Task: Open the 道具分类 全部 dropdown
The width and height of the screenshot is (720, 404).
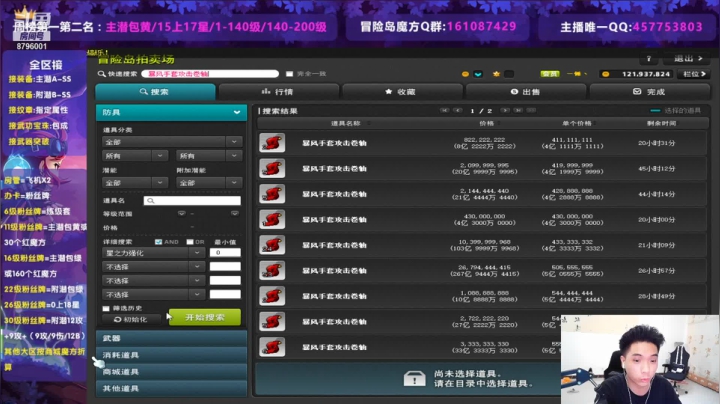Action: [172, 142]
